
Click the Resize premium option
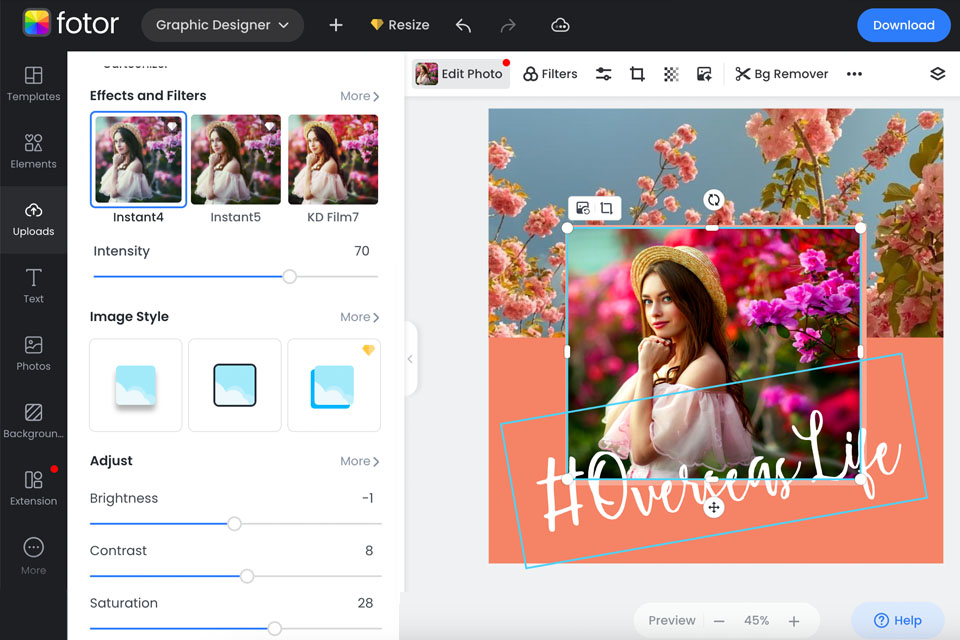coord(400,25)
